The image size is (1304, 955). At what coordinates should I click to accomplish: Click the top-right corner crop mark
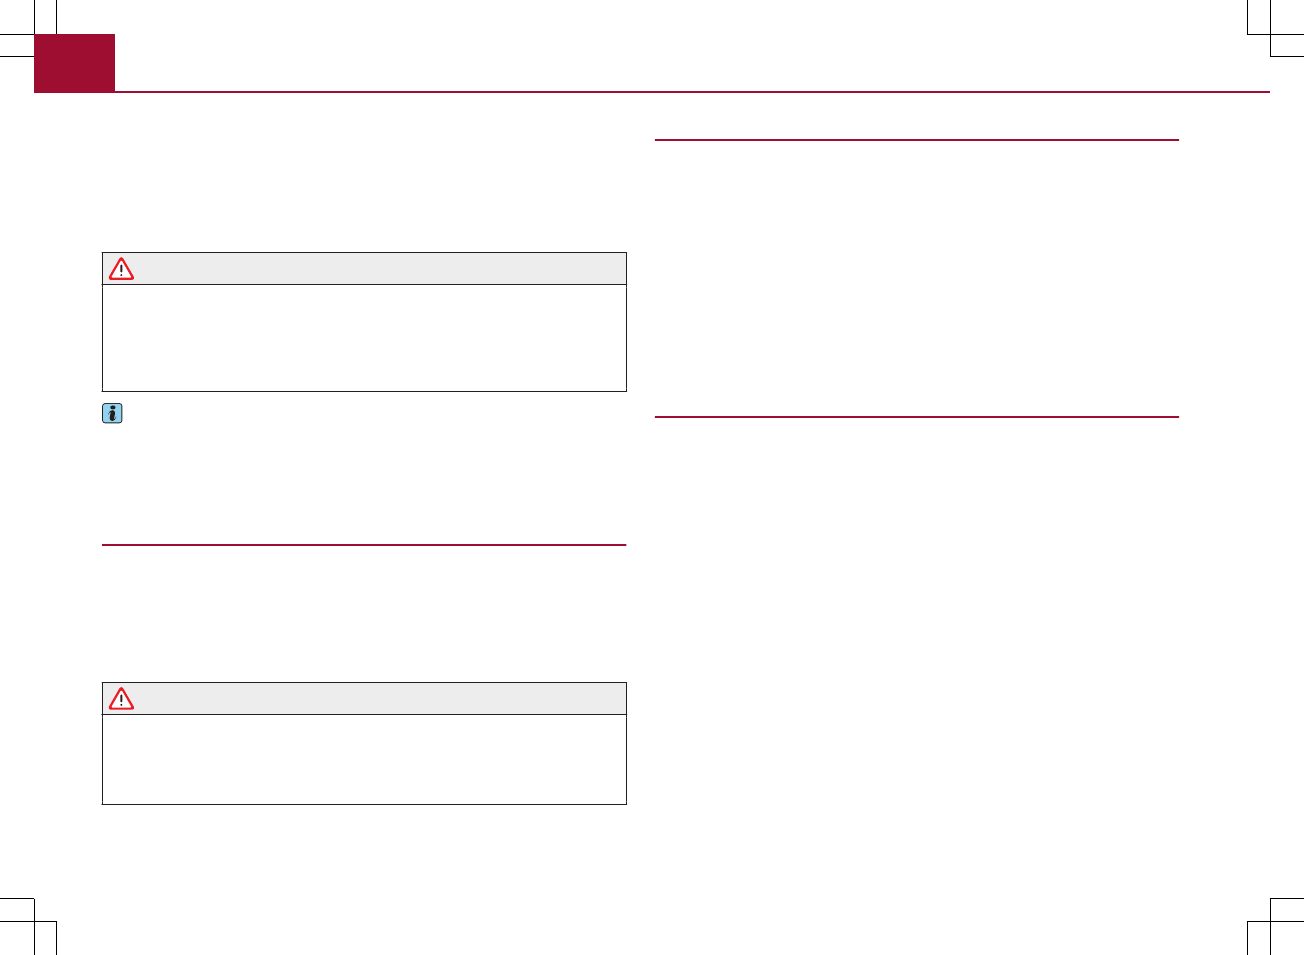tap(1270, 34)
